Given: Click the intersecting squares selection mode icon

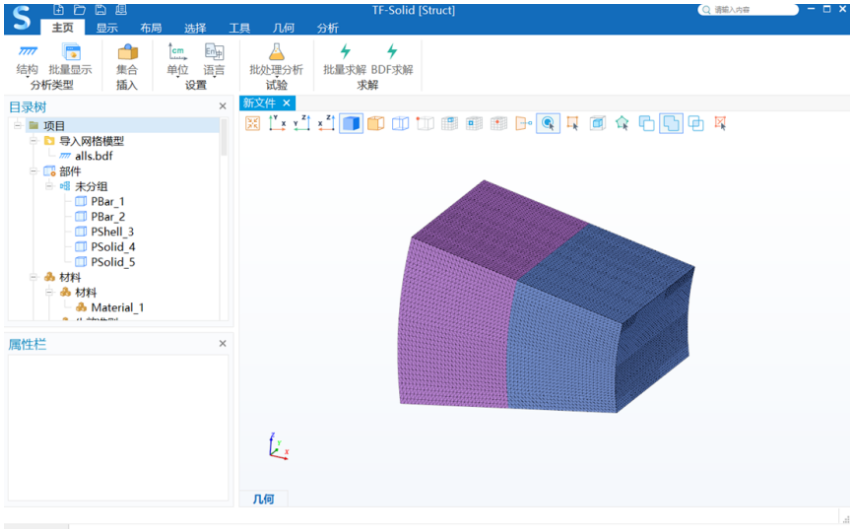Looking at the screenshot, I should [x=696, y=123].
